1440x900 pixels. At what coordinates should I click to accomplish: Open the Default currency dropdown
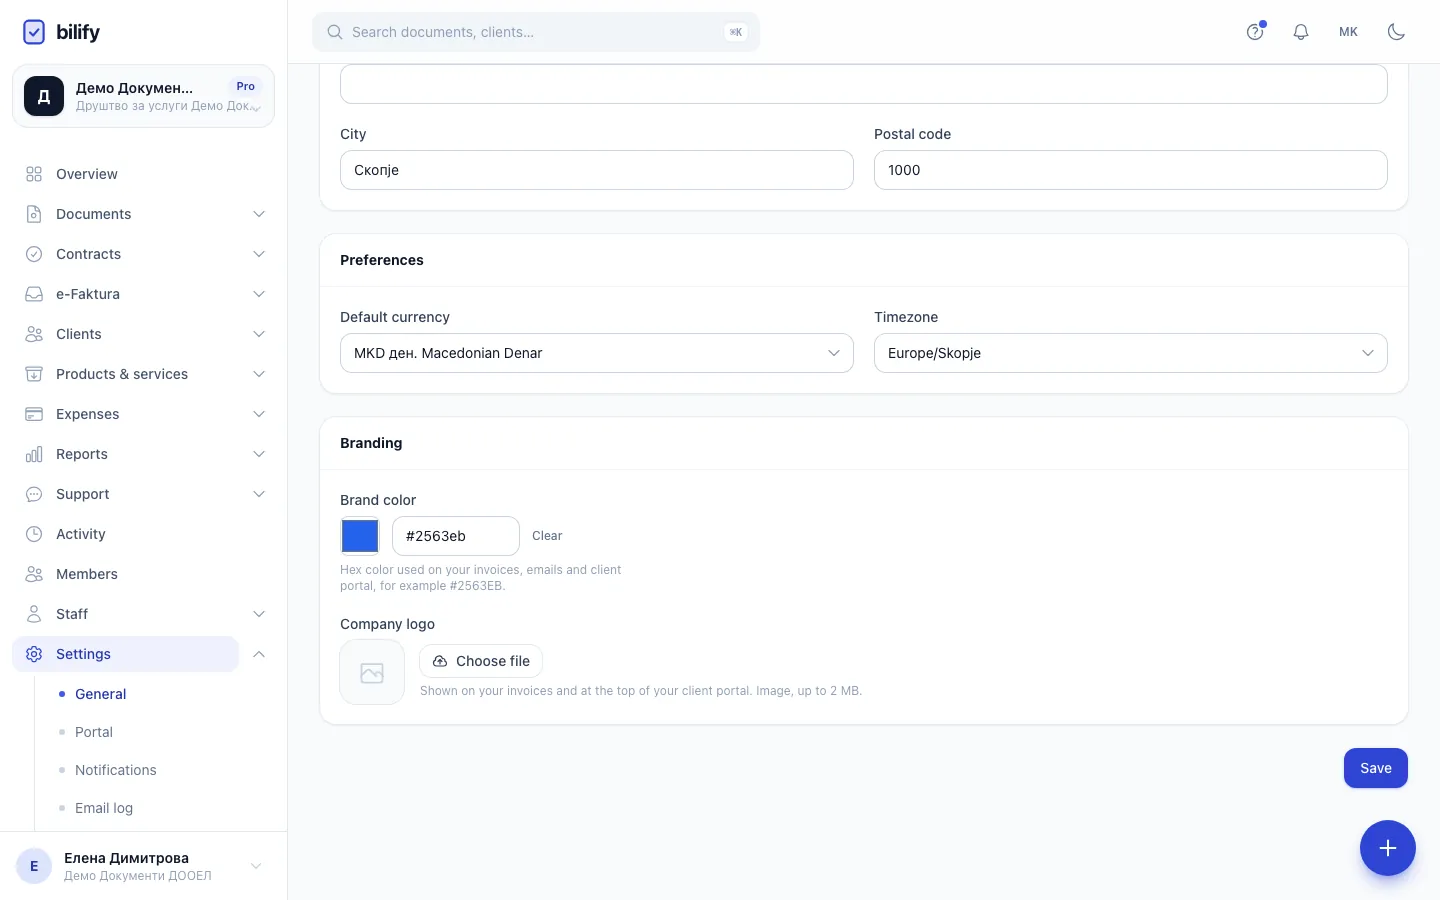[x=597, y=353]
